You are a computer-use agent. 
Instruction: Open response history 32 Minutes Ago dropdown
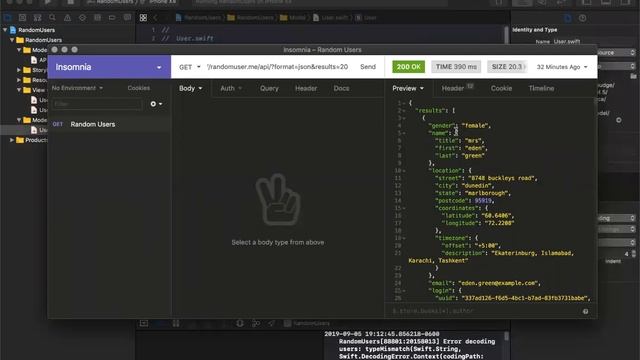point(562,67)
